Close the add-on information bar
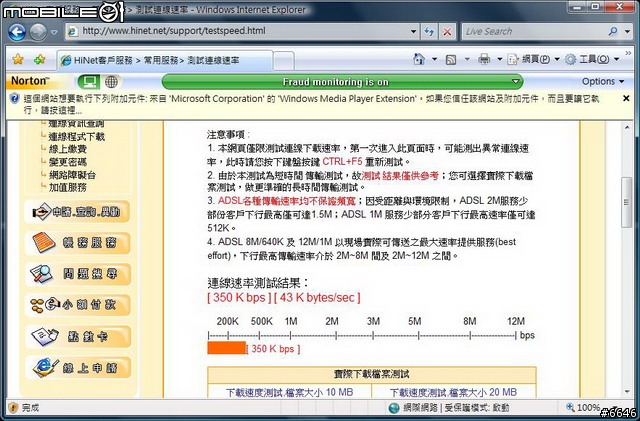The width and height of the screenshot is (640, 421). pyautogui.click(x=626, y=98)
